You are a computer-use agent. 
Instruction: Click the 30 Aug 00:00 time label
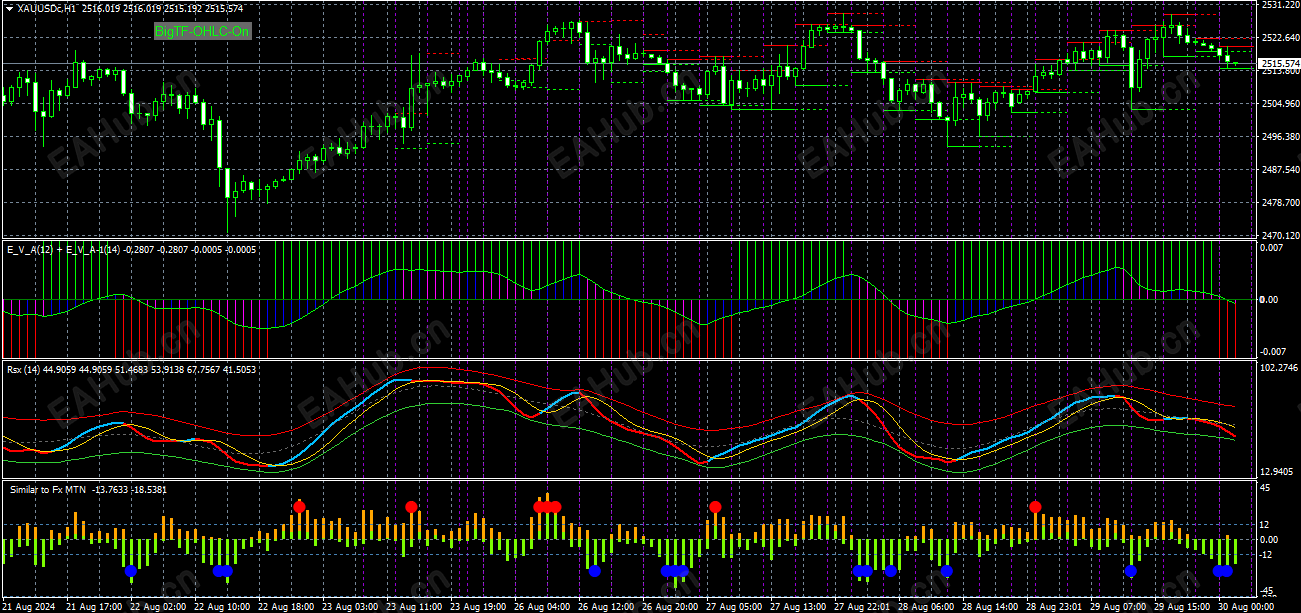coord(1246,607)
